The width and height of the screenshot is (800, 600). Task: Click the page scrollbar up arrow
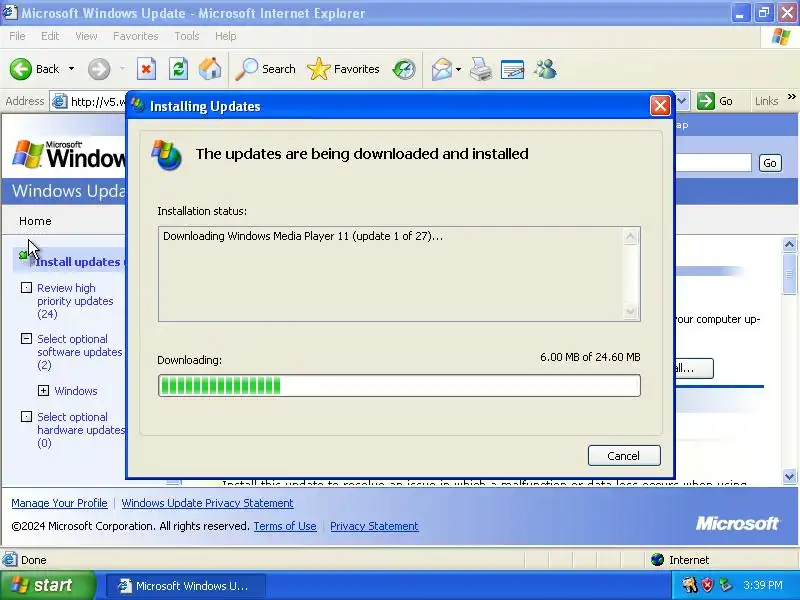789,245
